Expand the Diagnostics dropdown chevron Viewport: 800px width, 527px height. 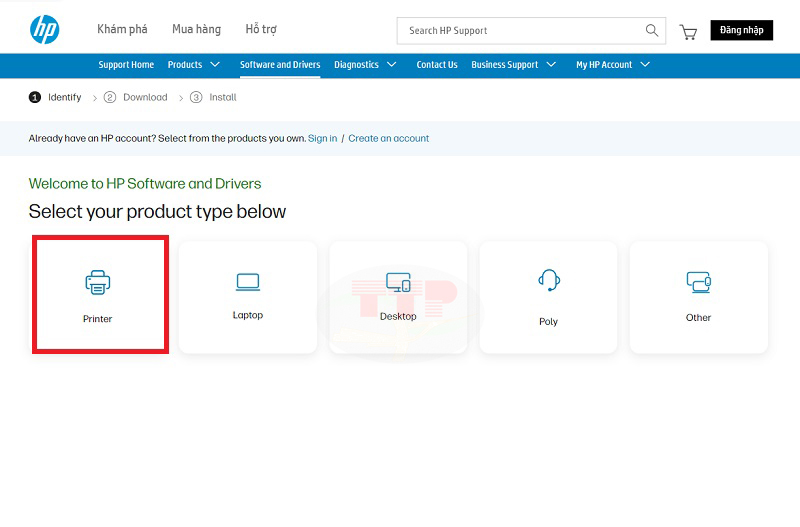coord(391,64)
